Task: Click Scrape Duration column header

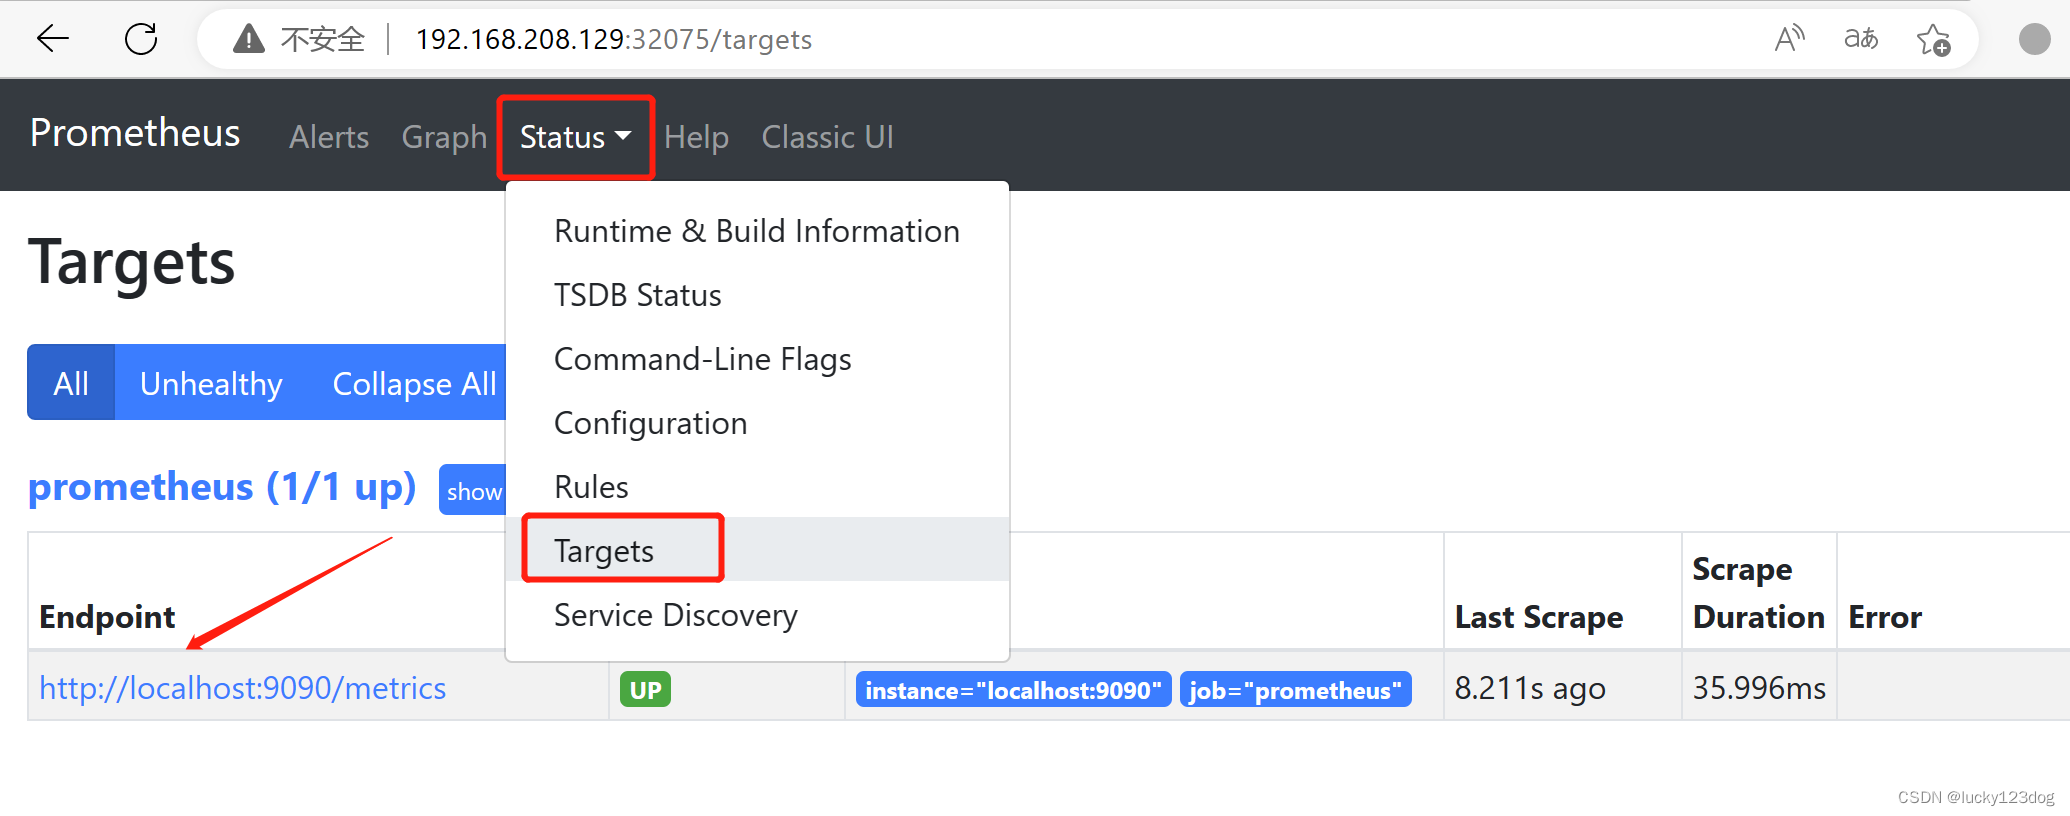Action: (1759, 593)
